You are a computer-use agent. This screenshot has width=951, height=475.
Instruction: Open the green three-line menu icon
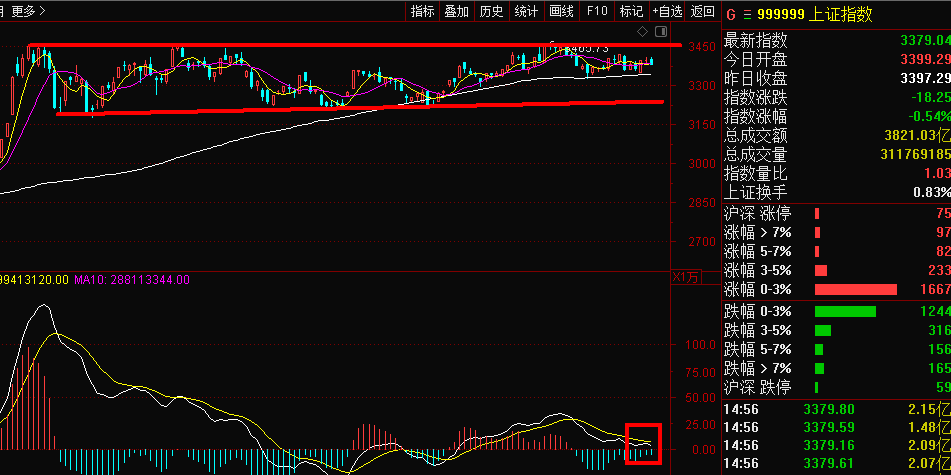747,15
